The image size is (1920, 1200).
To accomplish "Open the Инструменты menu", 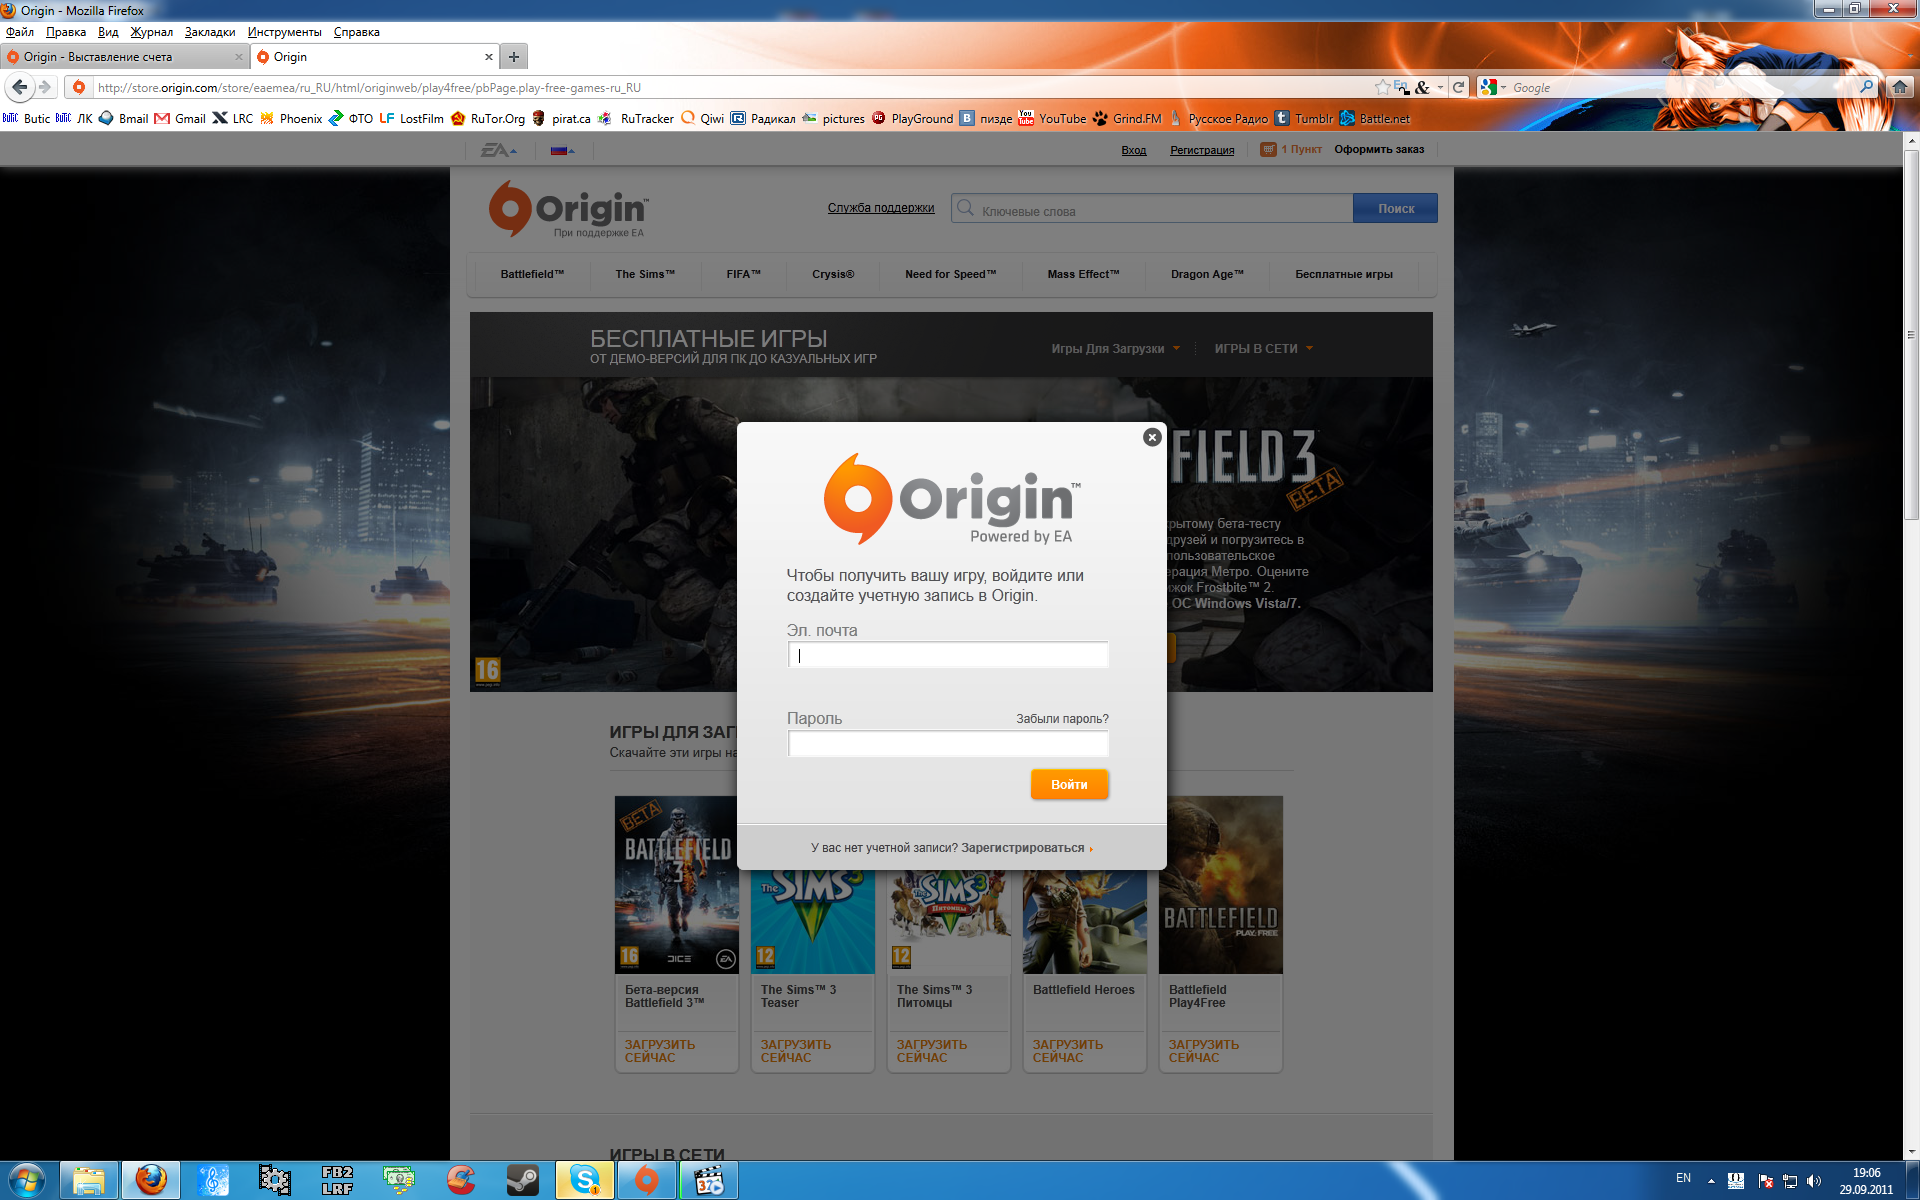I will [x=285, y=32].
